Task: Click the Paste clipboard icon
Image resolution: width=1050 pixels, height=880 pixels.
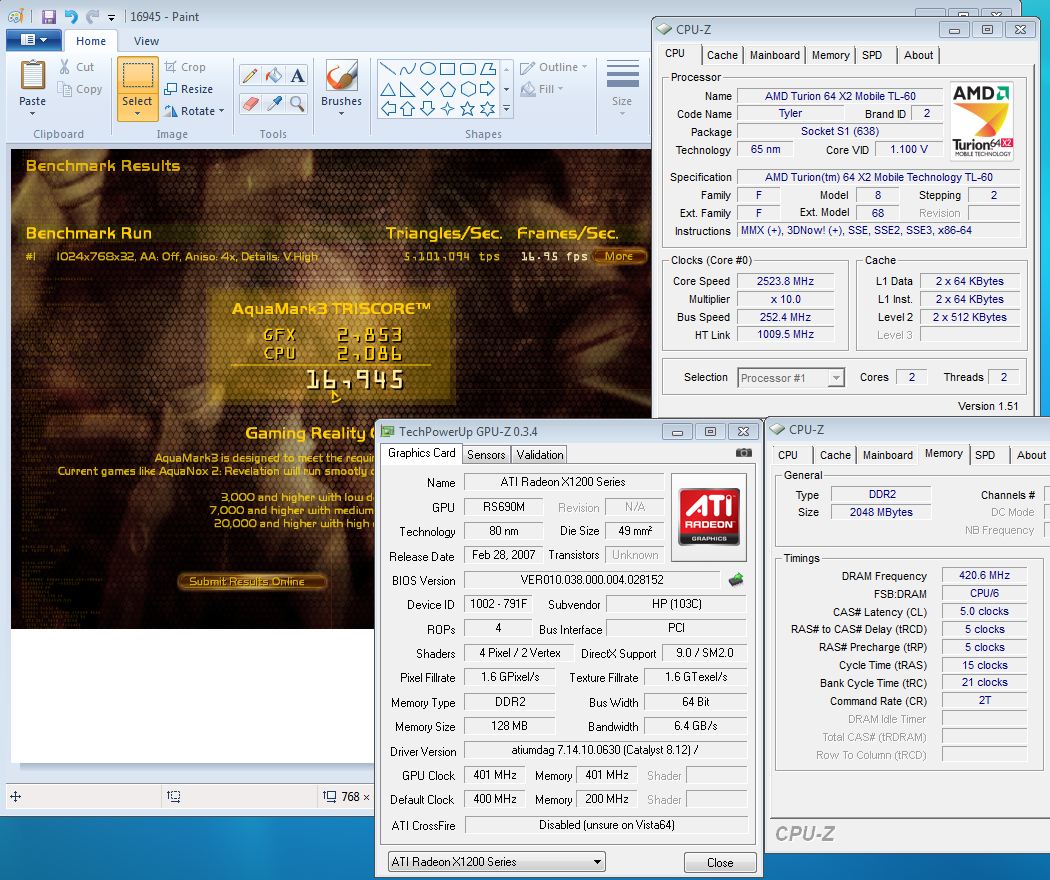Action: pos(32,75)
